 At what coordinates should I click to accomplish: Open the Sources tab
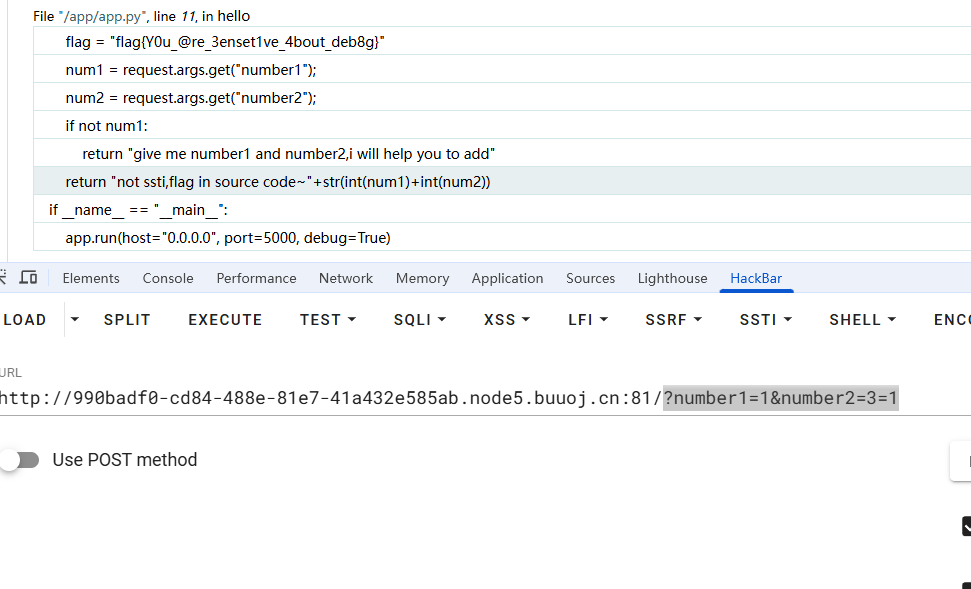[x=590, y=278]
